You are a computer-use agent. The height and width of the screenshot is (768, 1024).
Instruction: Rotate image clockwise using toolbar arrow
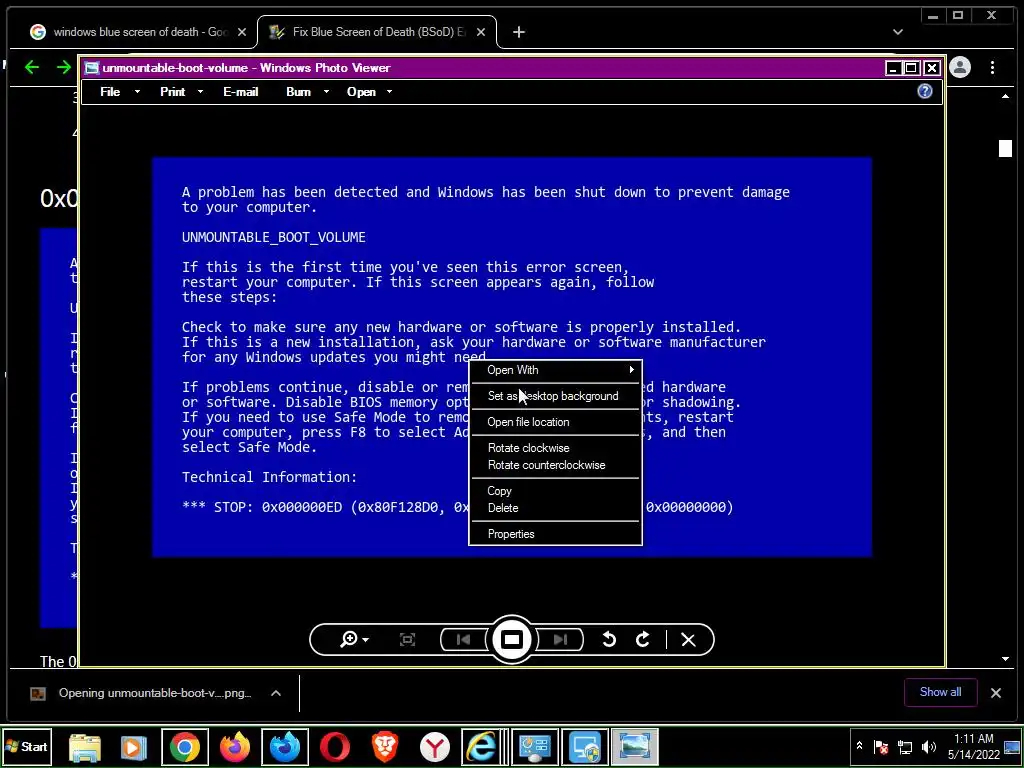[643, 639]
